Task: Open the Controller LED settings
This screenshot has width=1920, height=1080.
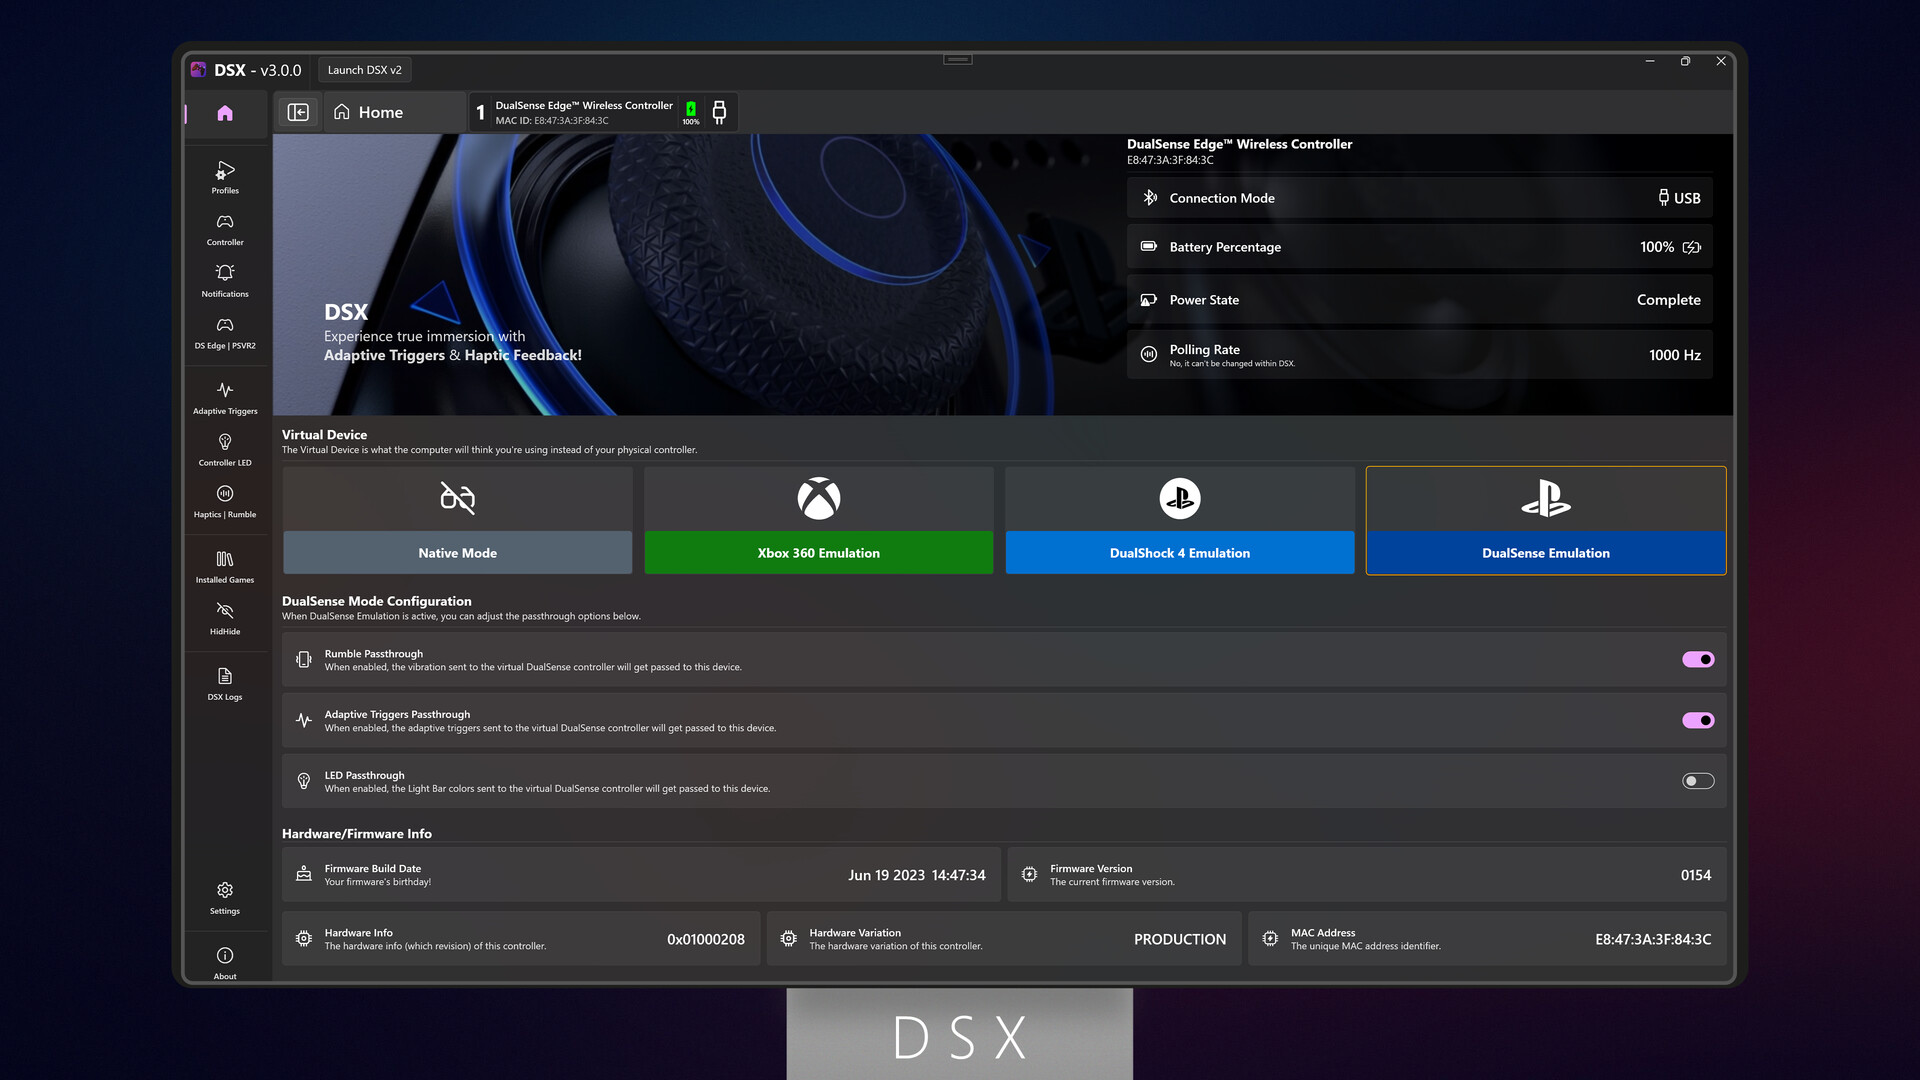Action: pos(224,448)
